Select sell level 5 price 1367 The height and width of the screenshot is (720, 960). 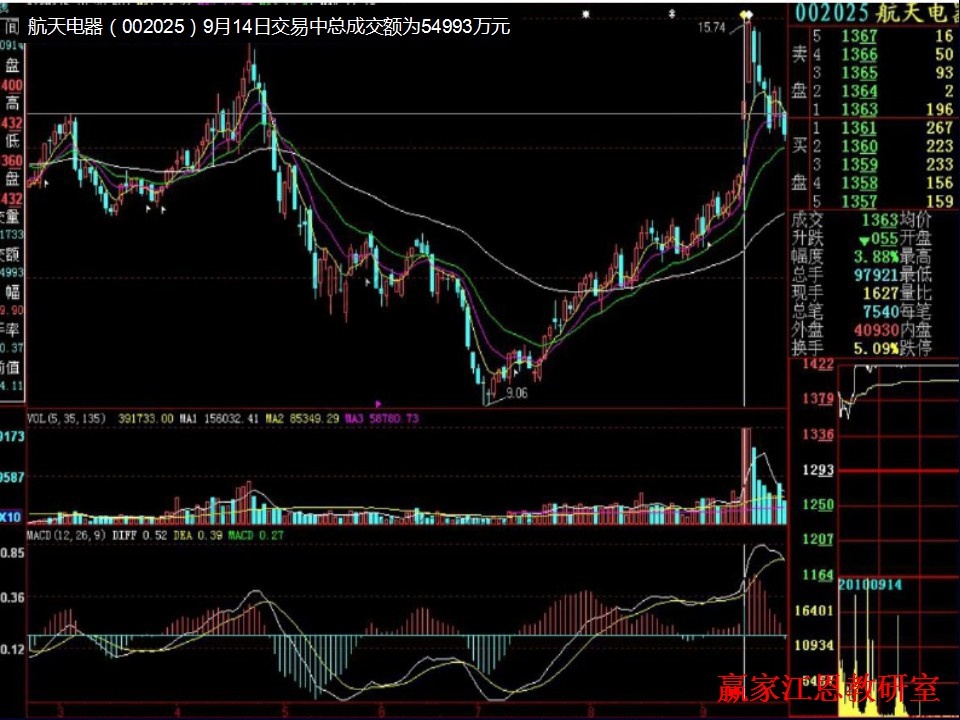(x=858, y=37)
